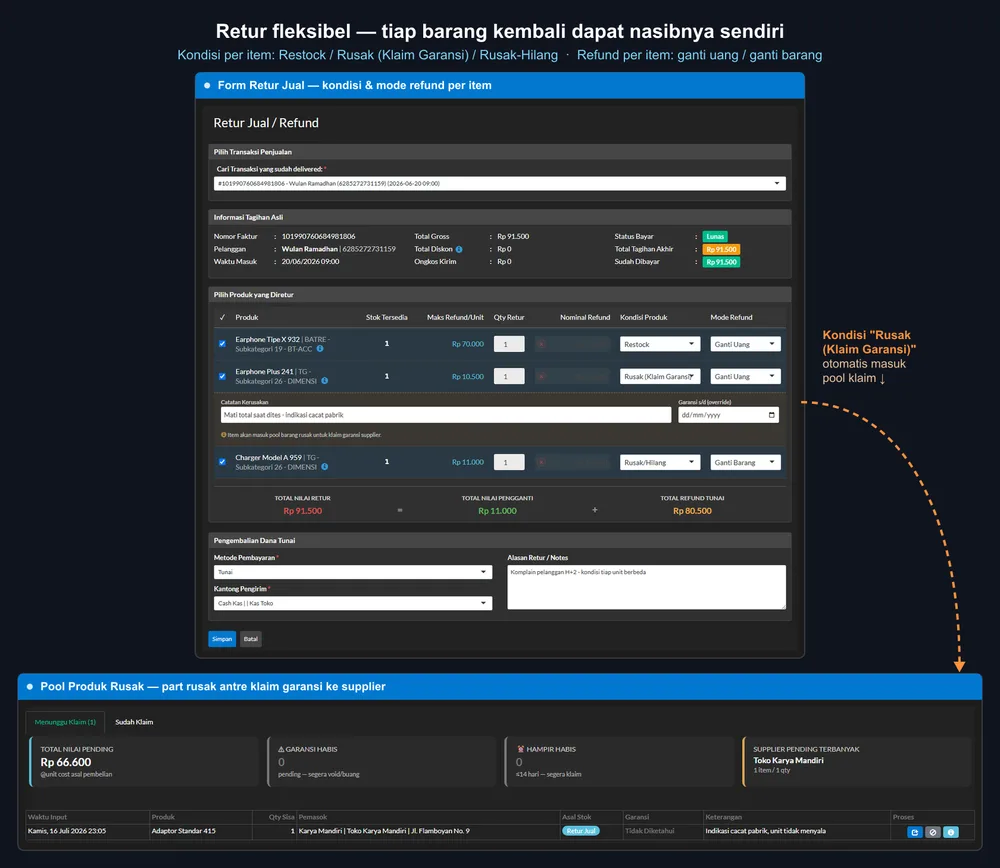Screen dimensions: 1000x868
Task: Click info icon beside Total Diskon
Action: click(459, 249)
